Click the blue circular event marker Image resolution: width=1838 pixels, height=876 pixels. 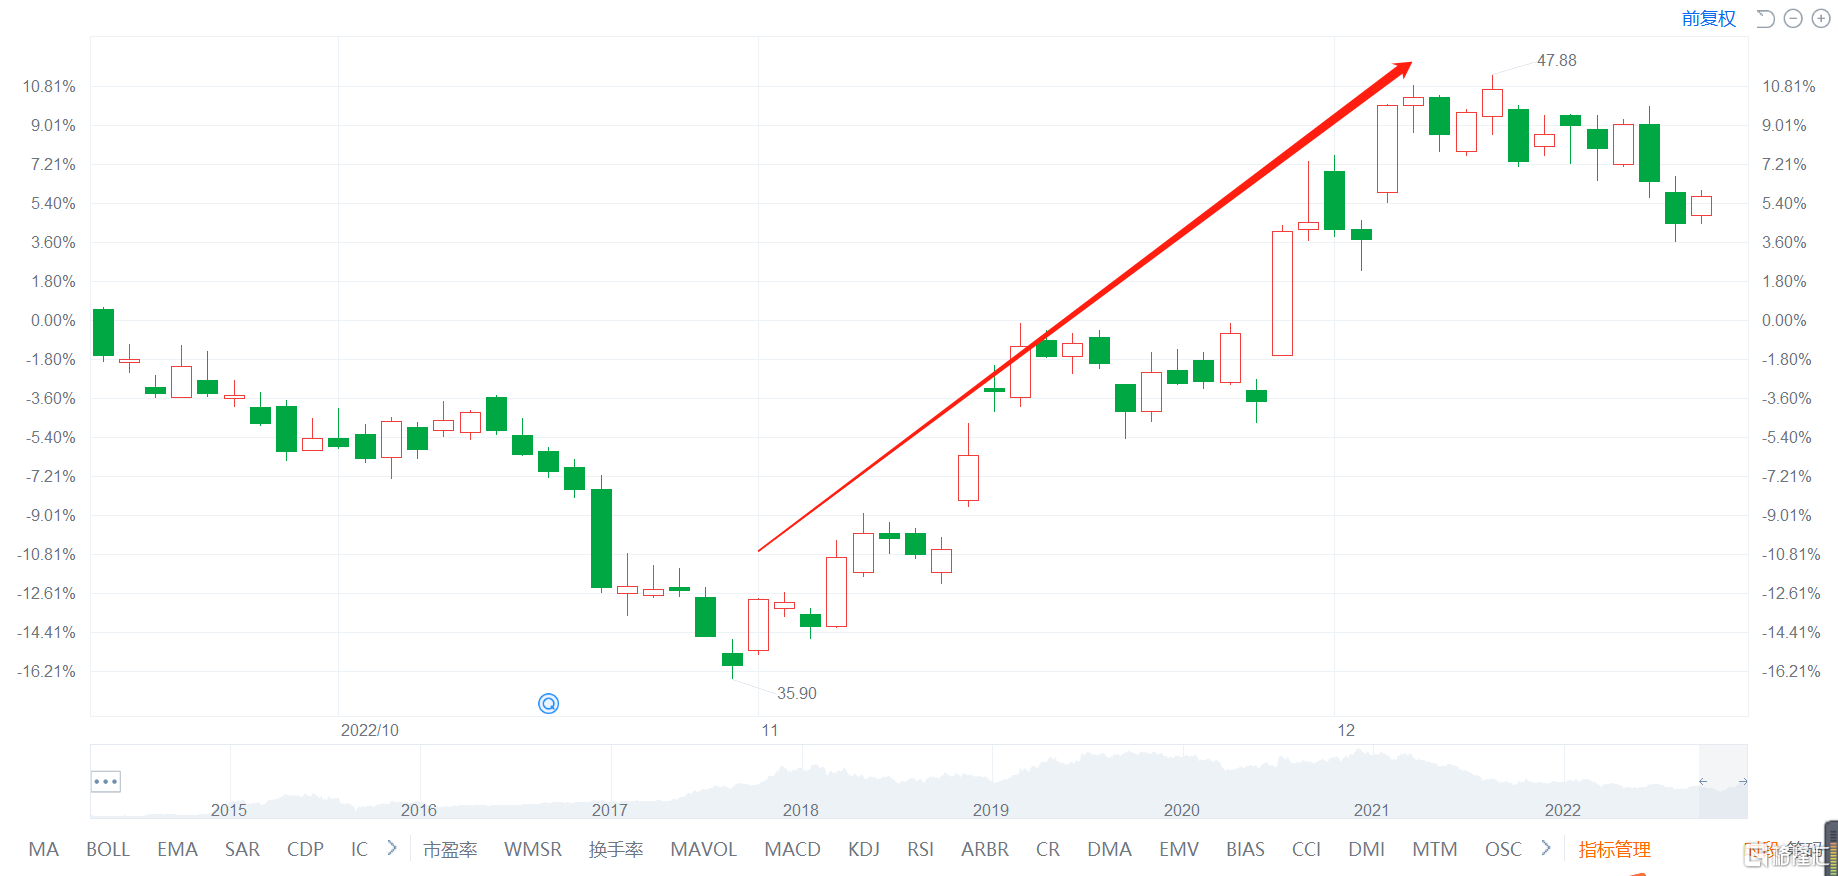coord(548,704)
